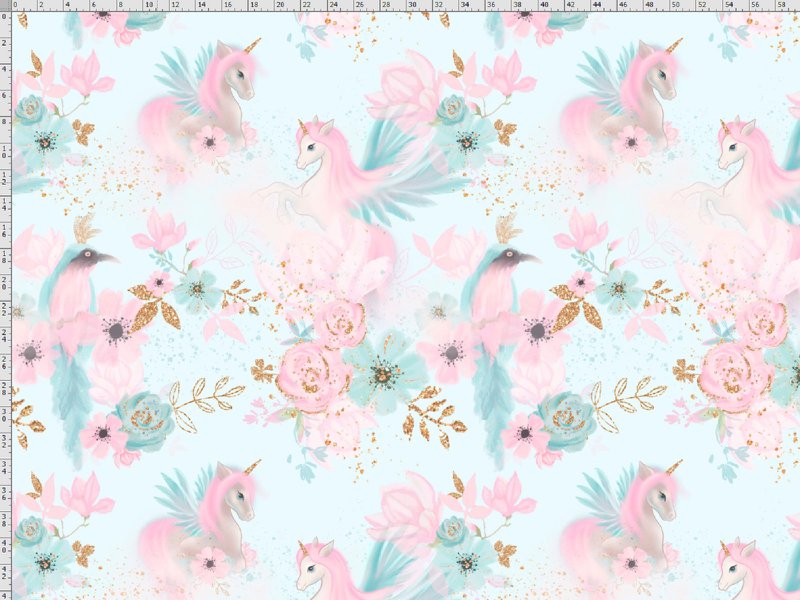This screenshot has width=800, height=600.
Task: Click the 10 mark on the horizontal ruler
Action: point(149,5)
